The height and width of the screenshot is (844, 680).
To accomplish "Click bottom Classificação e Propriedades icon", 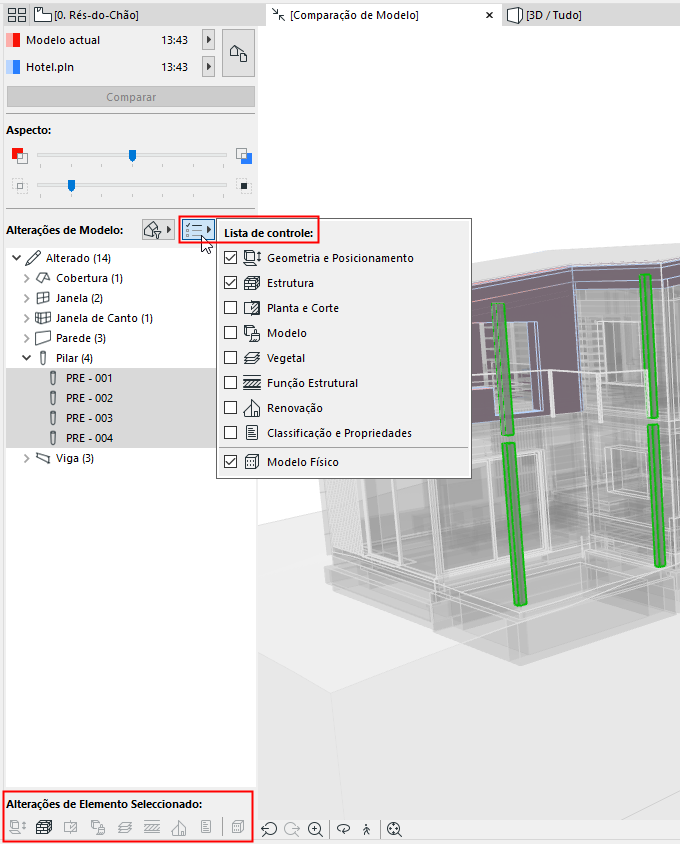I will coord(206,826).
